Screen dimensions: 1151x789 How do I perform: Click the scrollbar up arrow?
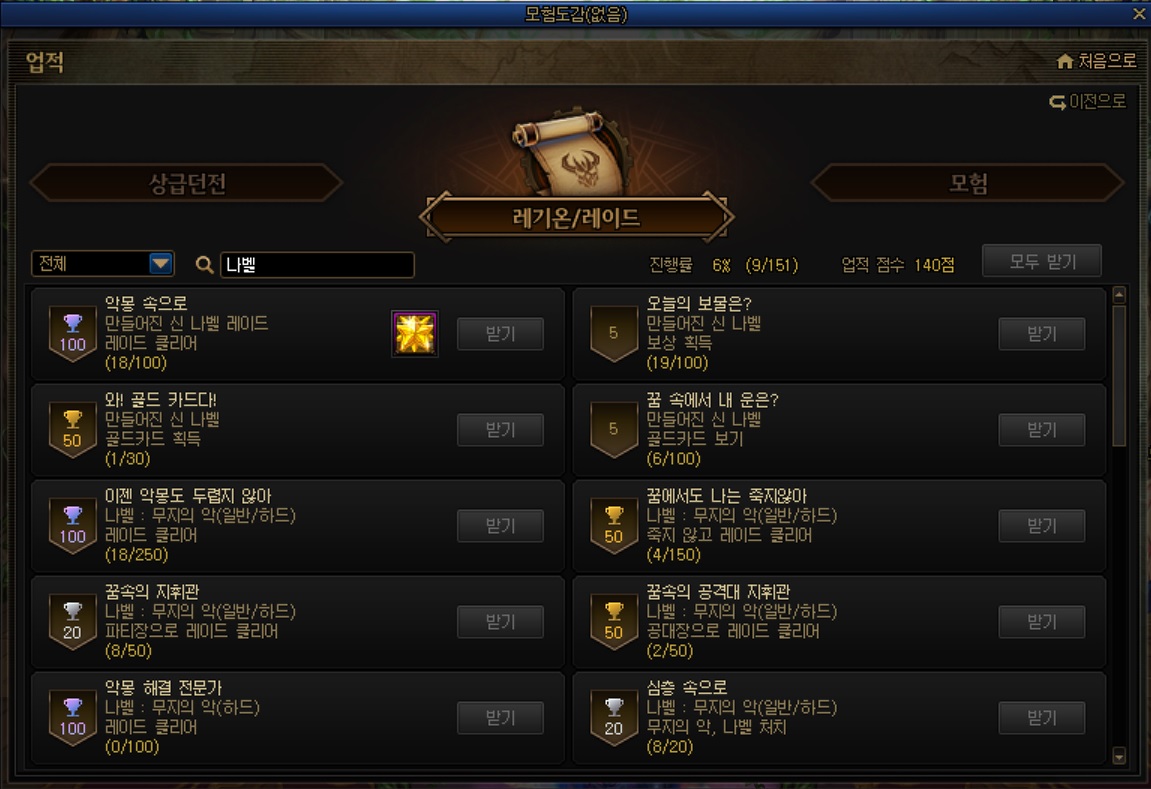coord(1119,295)
